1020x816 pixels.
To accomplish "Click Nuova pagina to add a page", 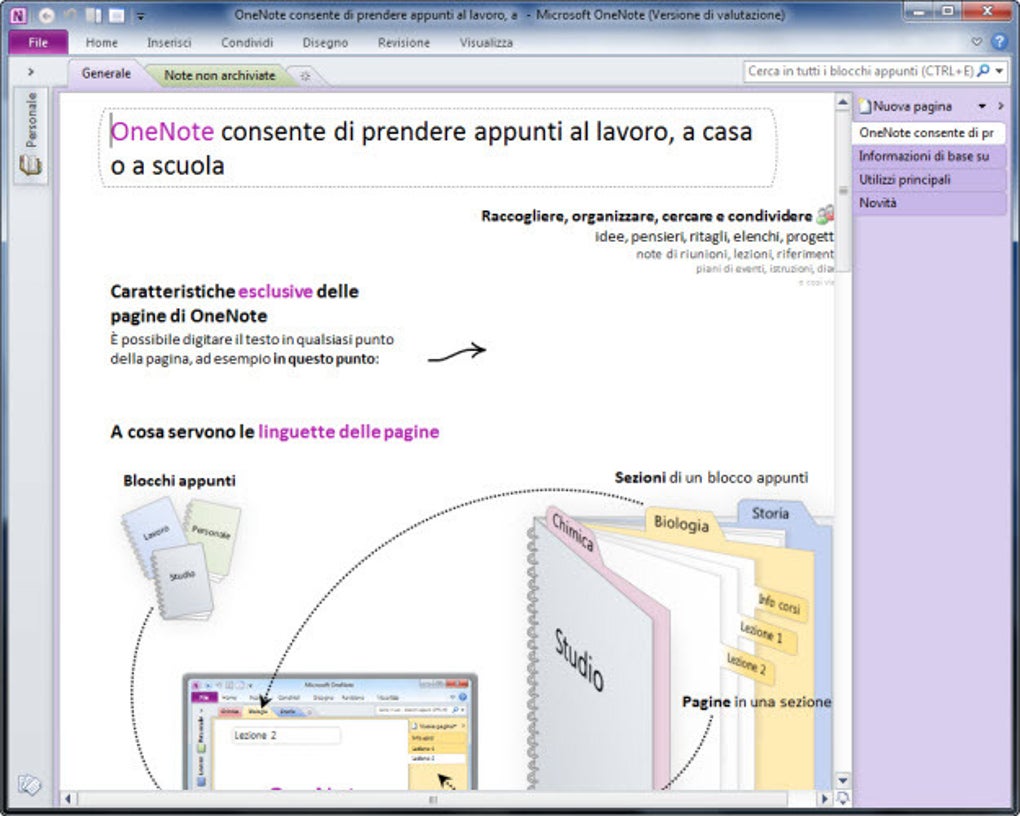I will (x=906, y=106).
